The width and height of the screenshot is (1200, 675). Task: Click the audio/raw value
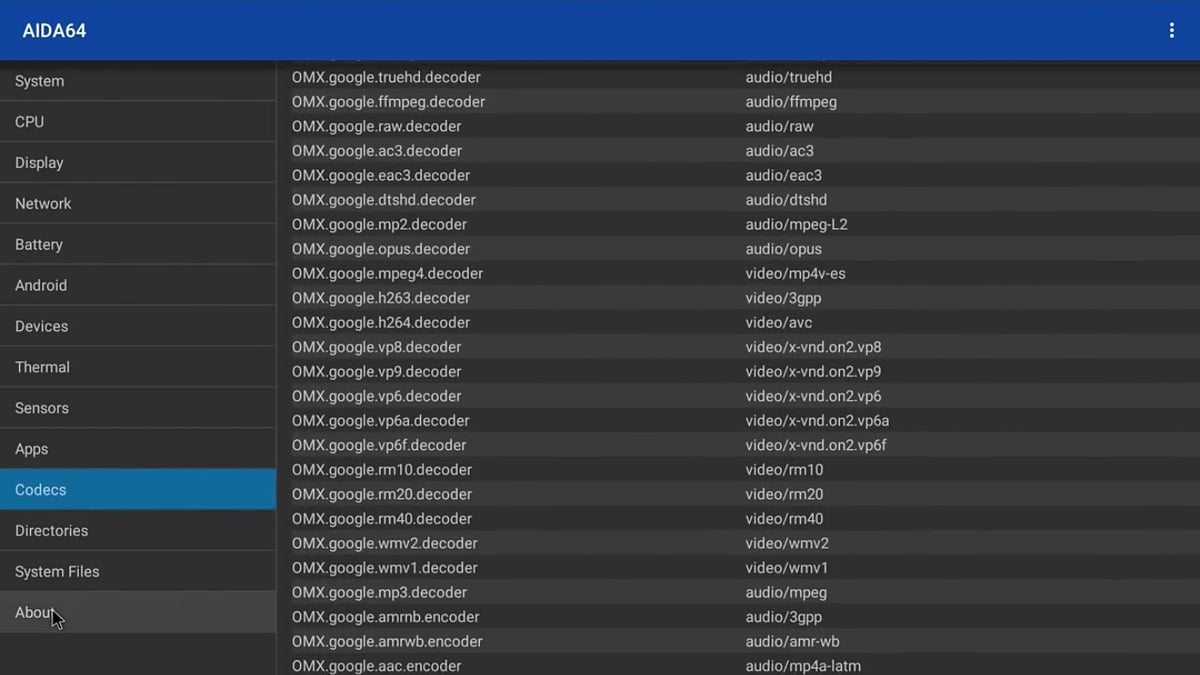779,126
